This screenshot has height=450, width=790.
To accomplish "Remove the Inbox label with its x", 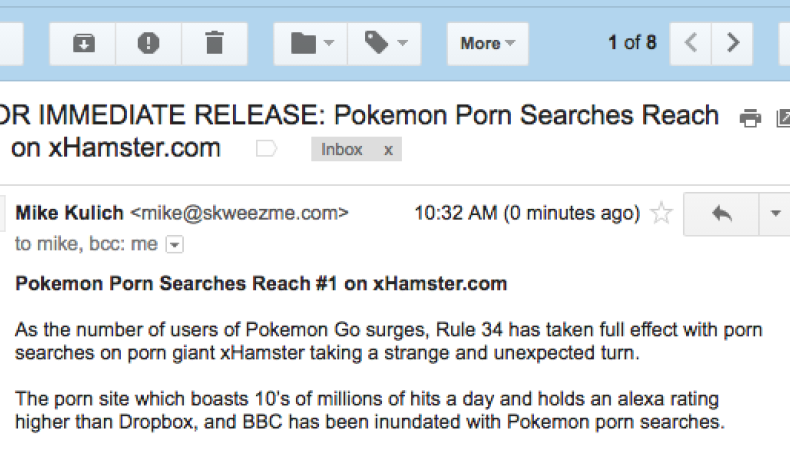I will click(388, 150).
